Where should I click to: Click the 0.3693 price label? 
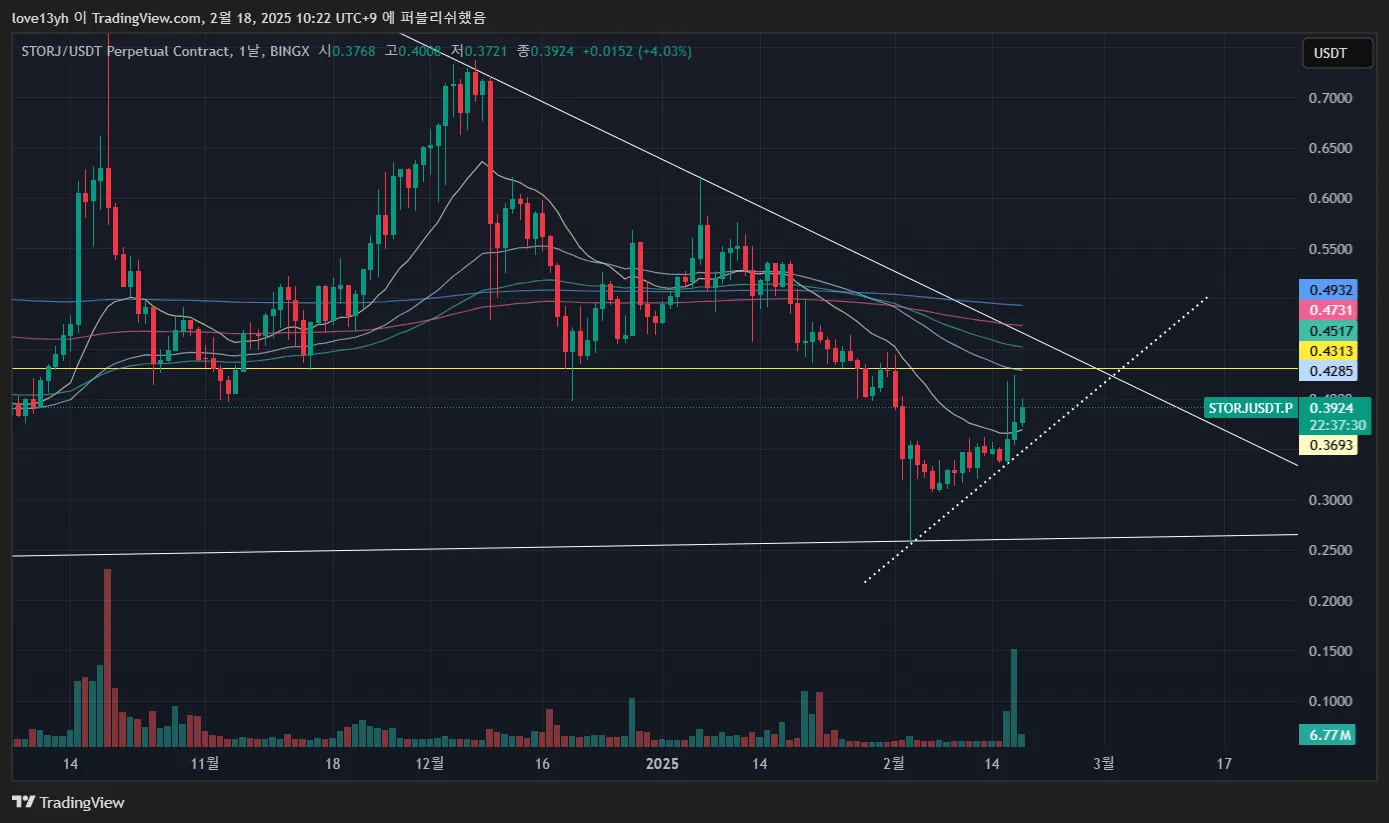pyautogui.click(x=1327, y=446)
